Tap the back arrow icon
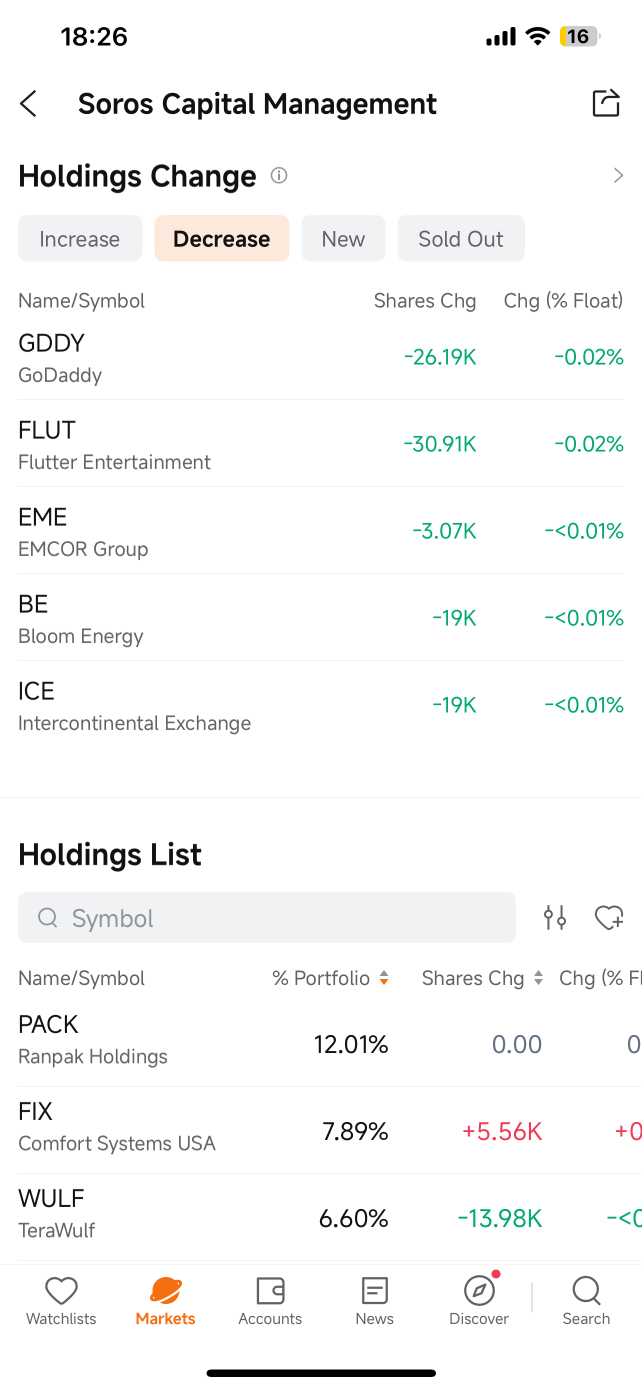Image resolution: width=642 pixels, height=1389 pixels. [x=29, y=103]
